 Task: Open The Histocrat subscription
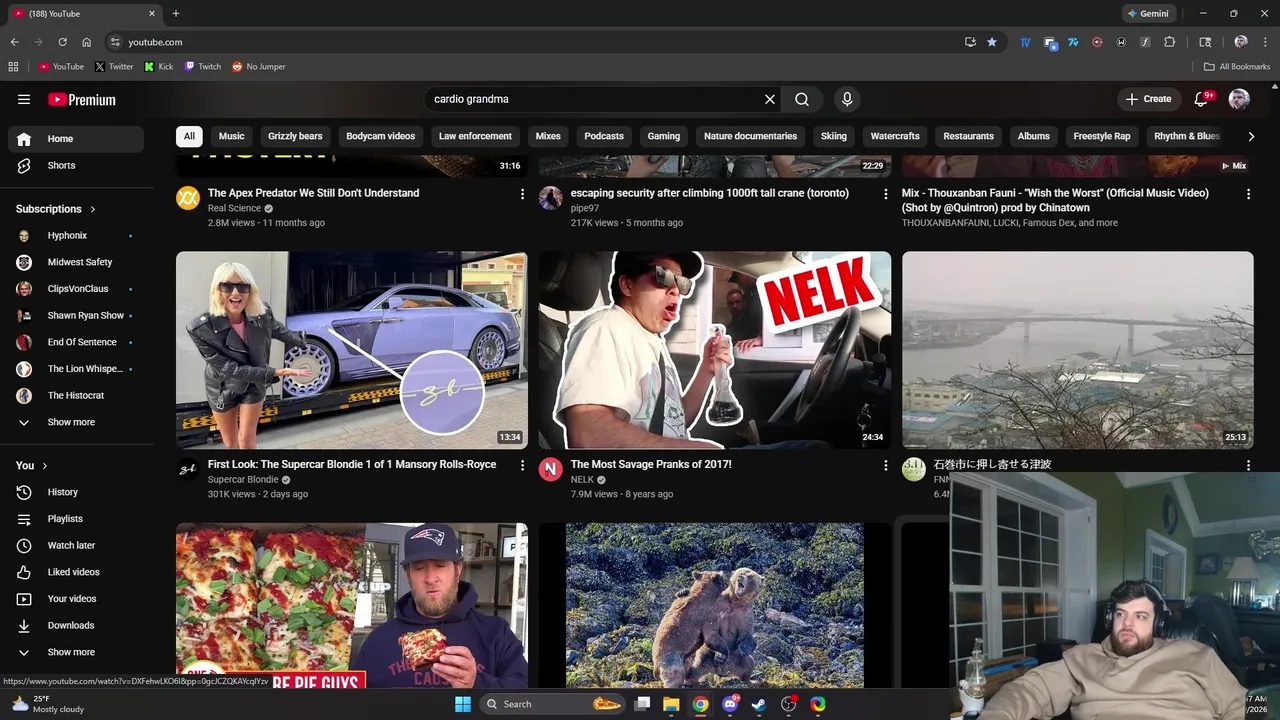[x=76, y=395]
